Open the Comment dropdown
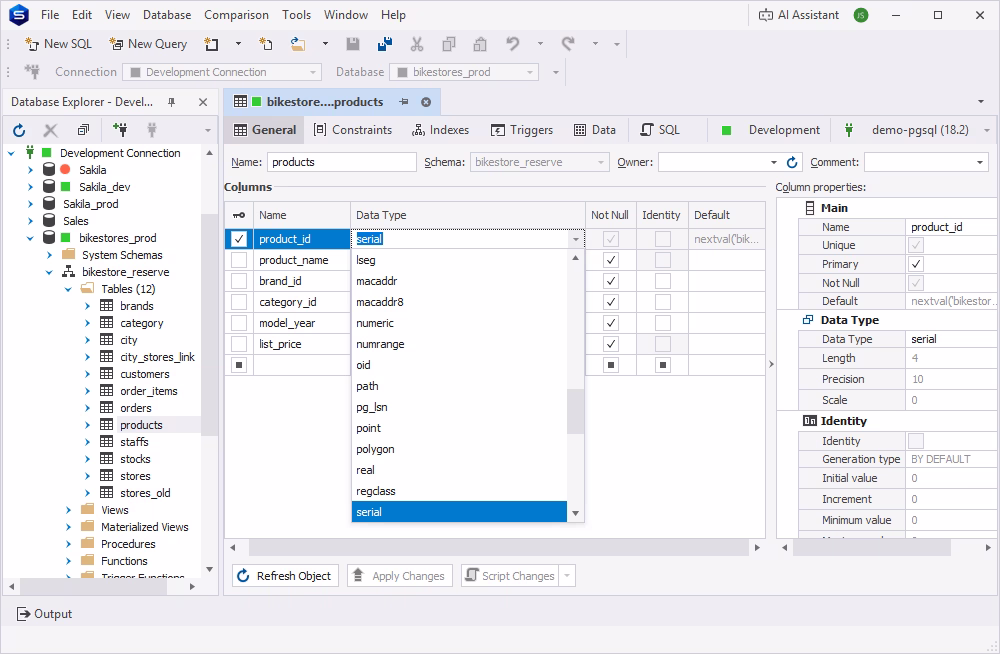The height and width of the screenshot is (654, 1000). (980, 162)
